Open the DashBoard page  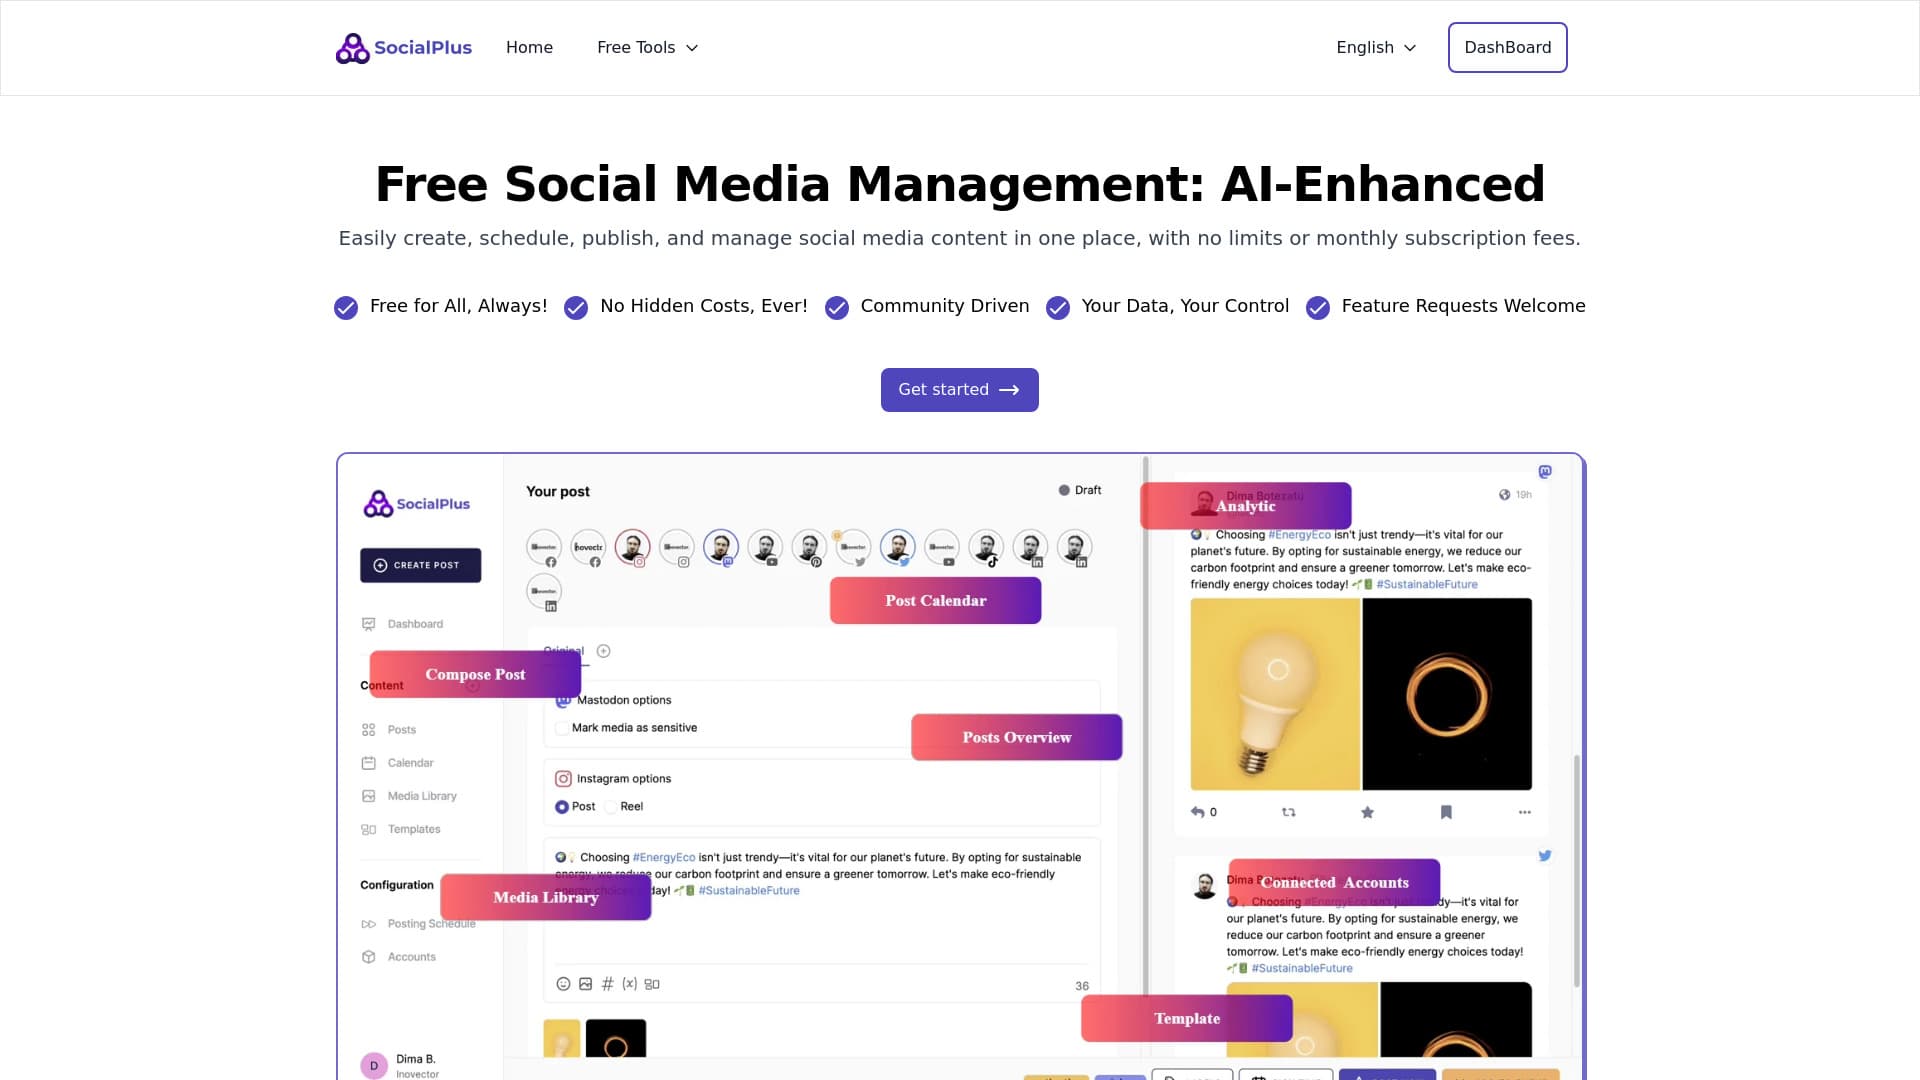1507,47
